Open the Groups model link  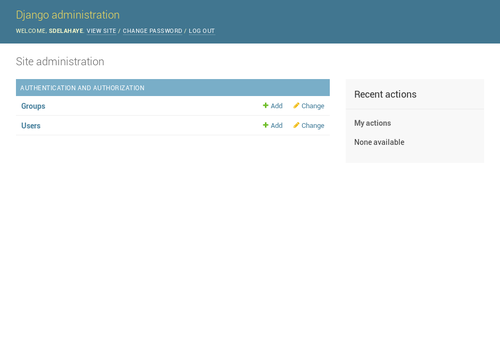tap(33, 106)
